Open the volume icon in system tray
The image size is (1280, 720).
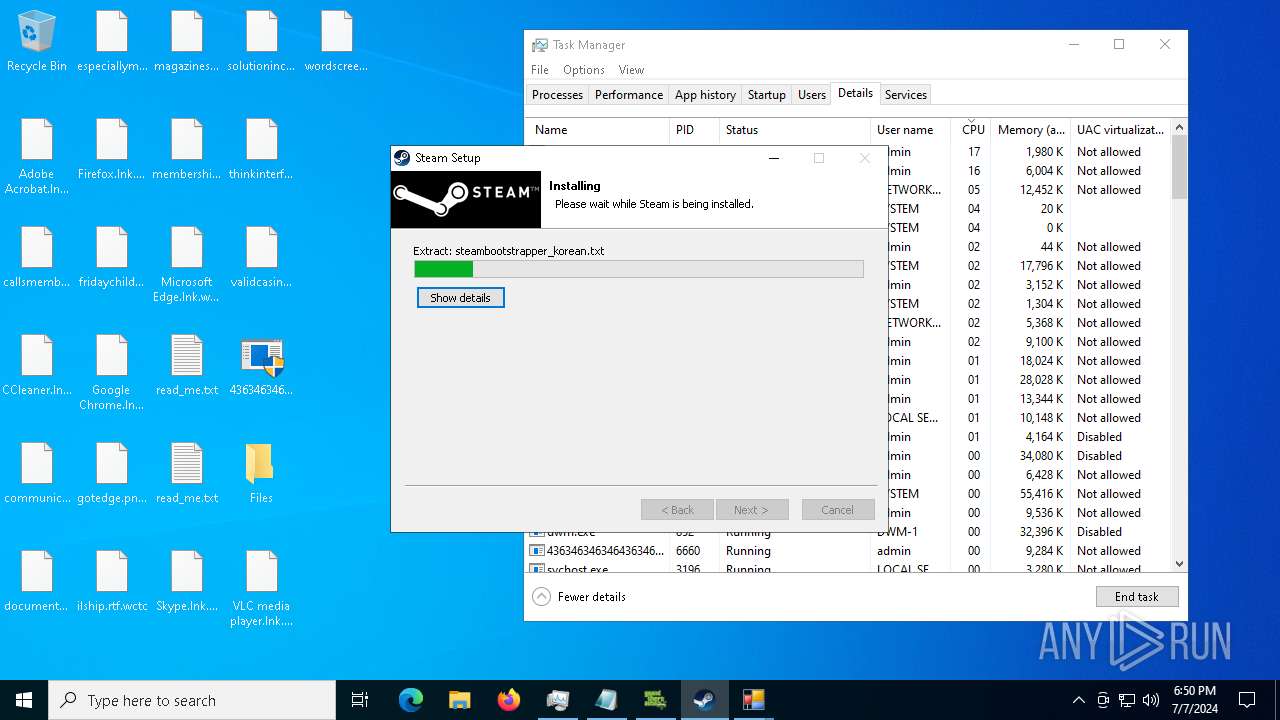click(1151, 700)
